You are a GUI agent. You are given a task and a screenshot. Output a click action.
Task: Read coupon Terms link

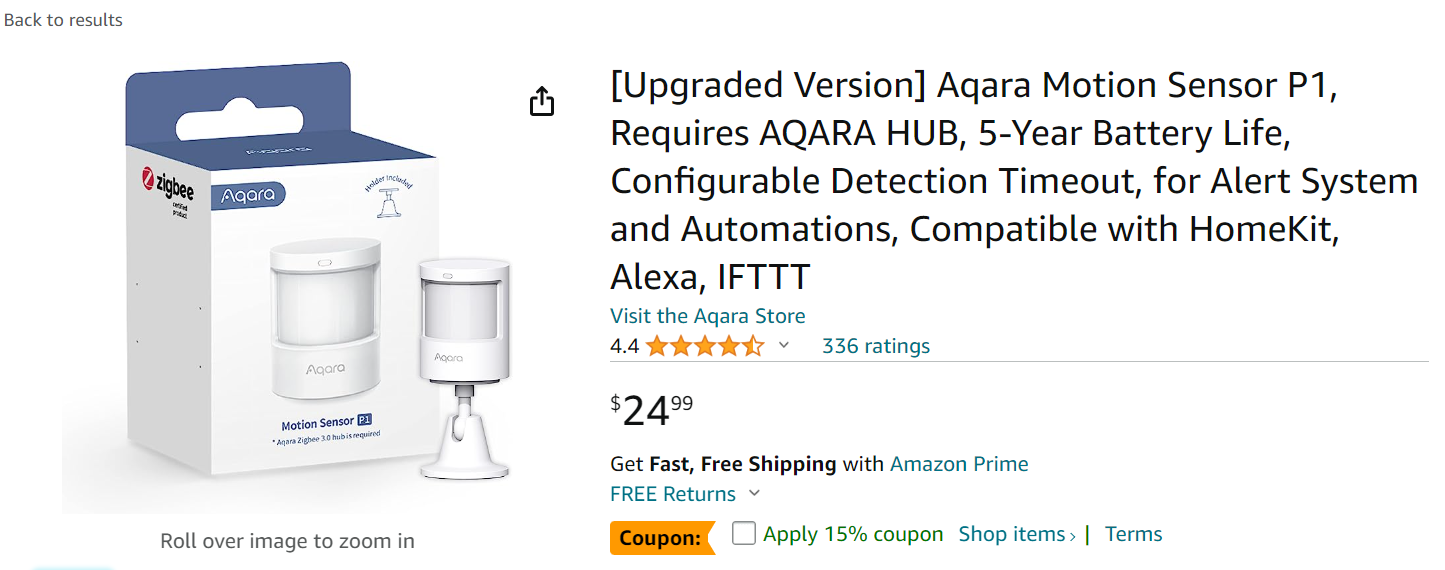[1134, 534]
